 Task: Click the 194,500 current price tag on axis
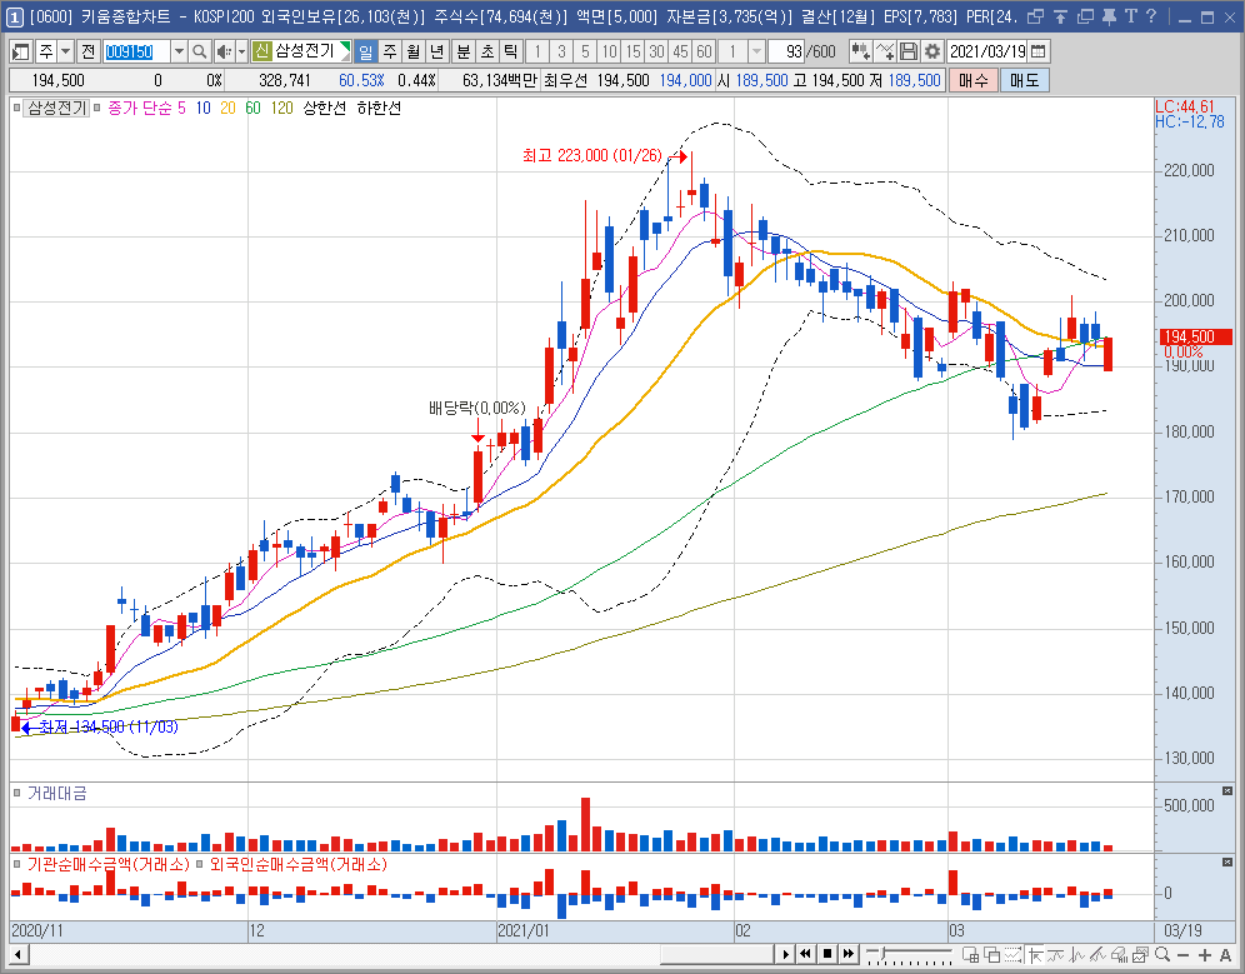pyautogui.click(x=1195, y=337)
